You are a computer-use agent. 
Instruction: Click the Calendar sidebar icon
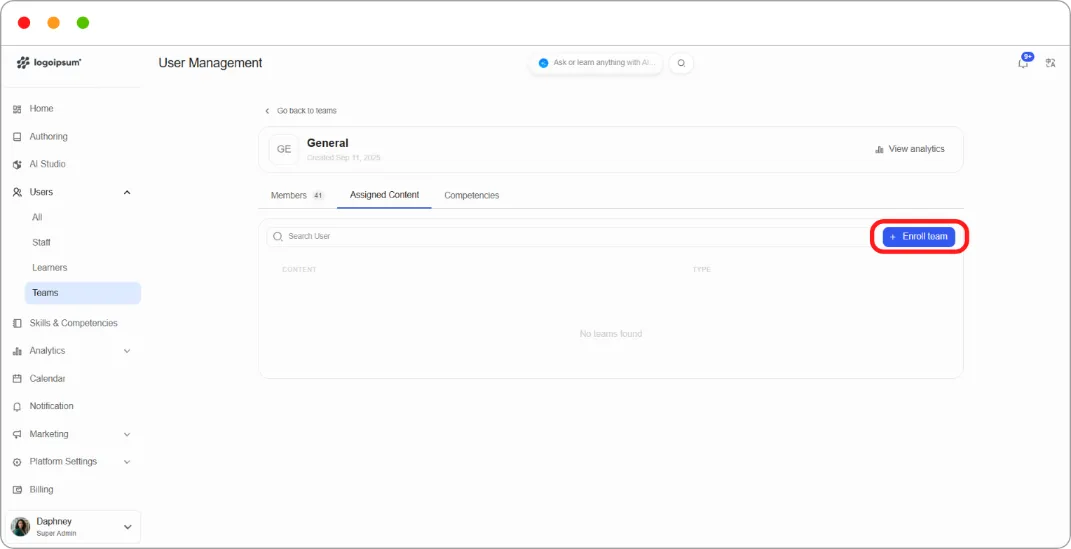pos(17,379)
